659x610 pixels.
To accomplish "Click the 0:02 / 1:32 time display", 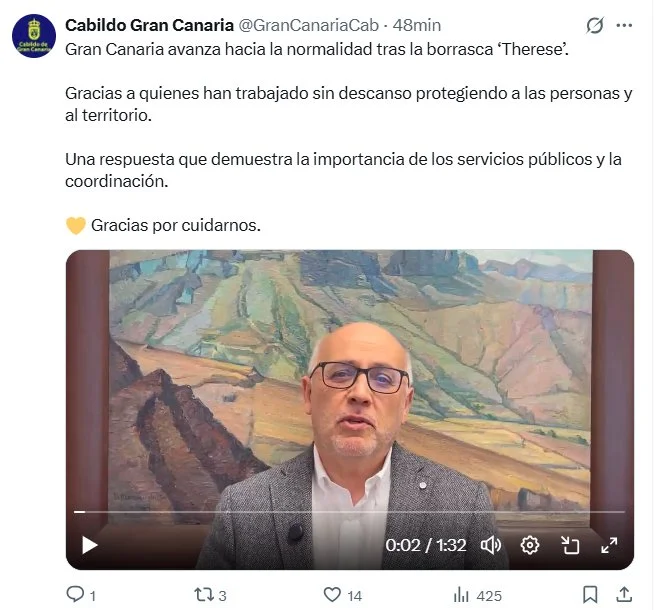I will point(426,545).
